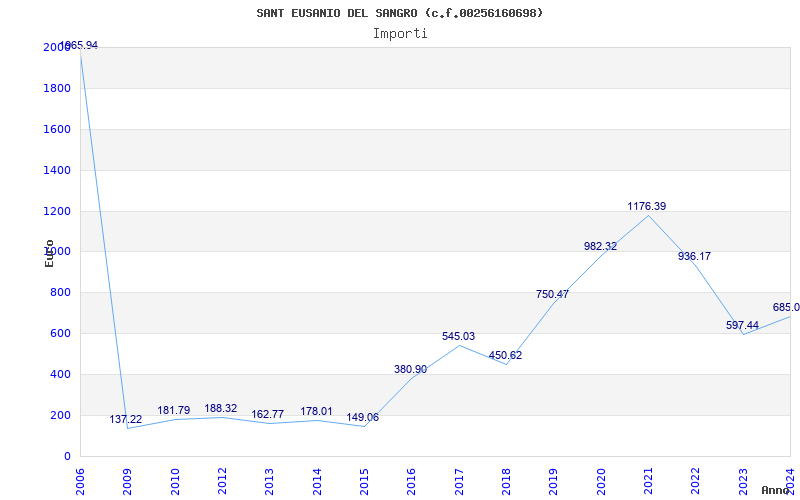Select the 181.79 data label
This screenshot has height=500, width=800.
pos(173,410)
